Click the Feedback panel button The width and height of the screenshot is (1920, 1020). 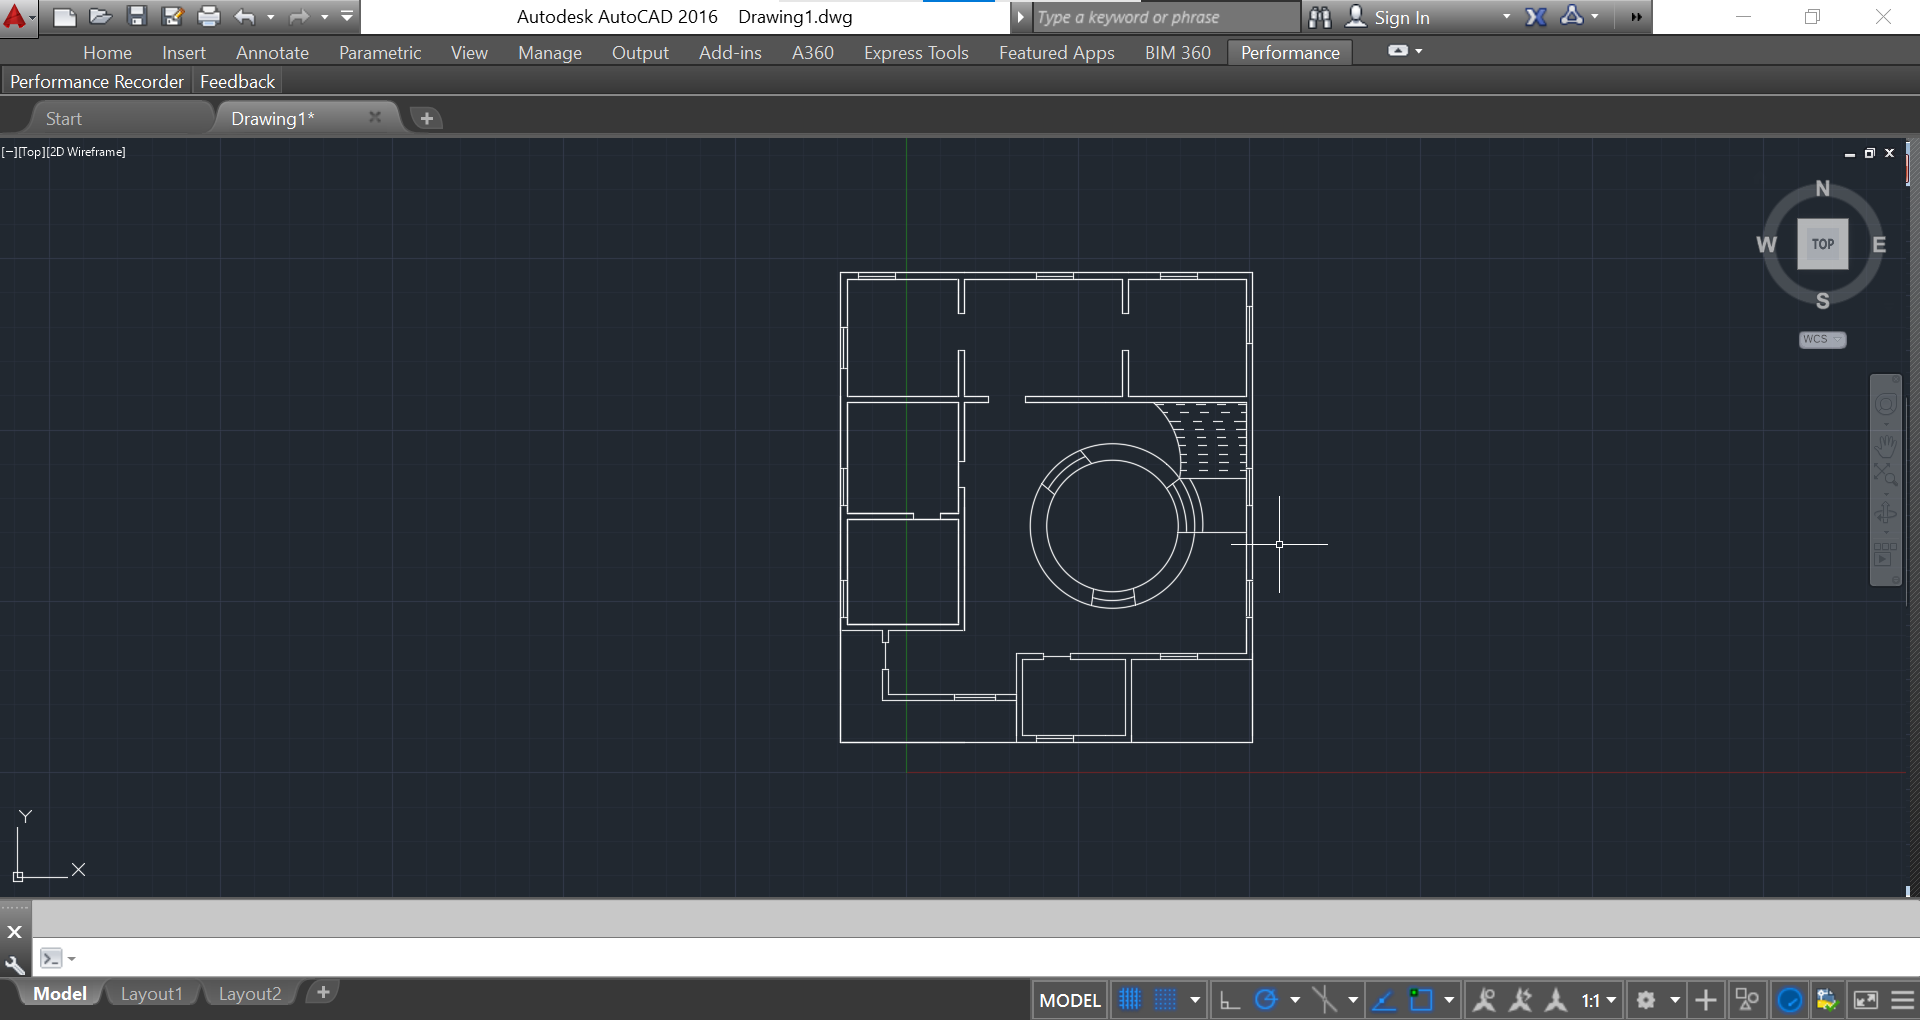236,81
